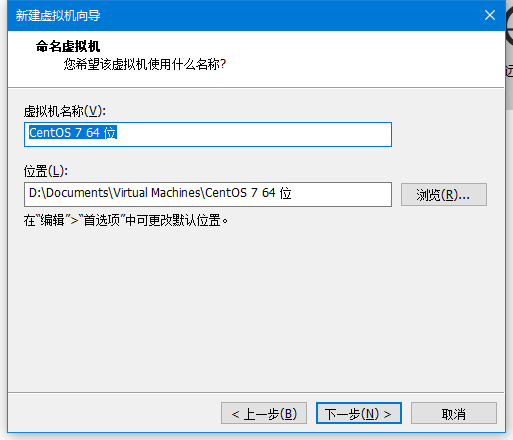
Task: Click the 位置(L): label
Action: click(46, 171)
